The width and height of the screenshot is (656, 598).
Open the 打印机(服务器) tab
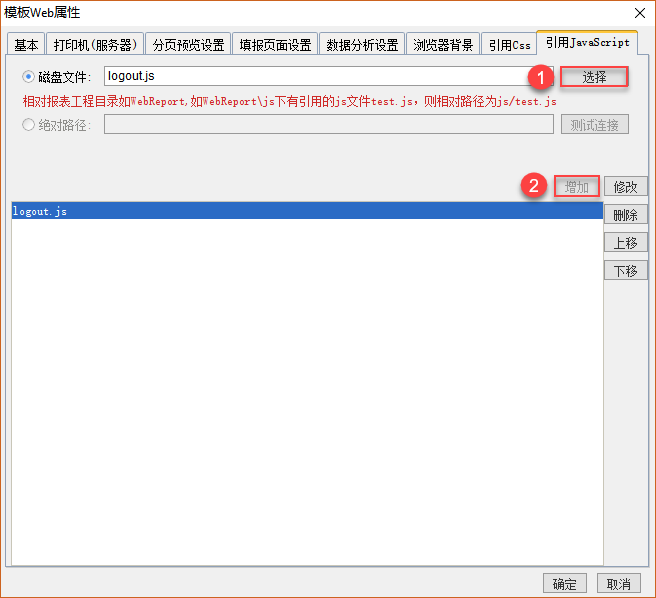click(95, 44)
